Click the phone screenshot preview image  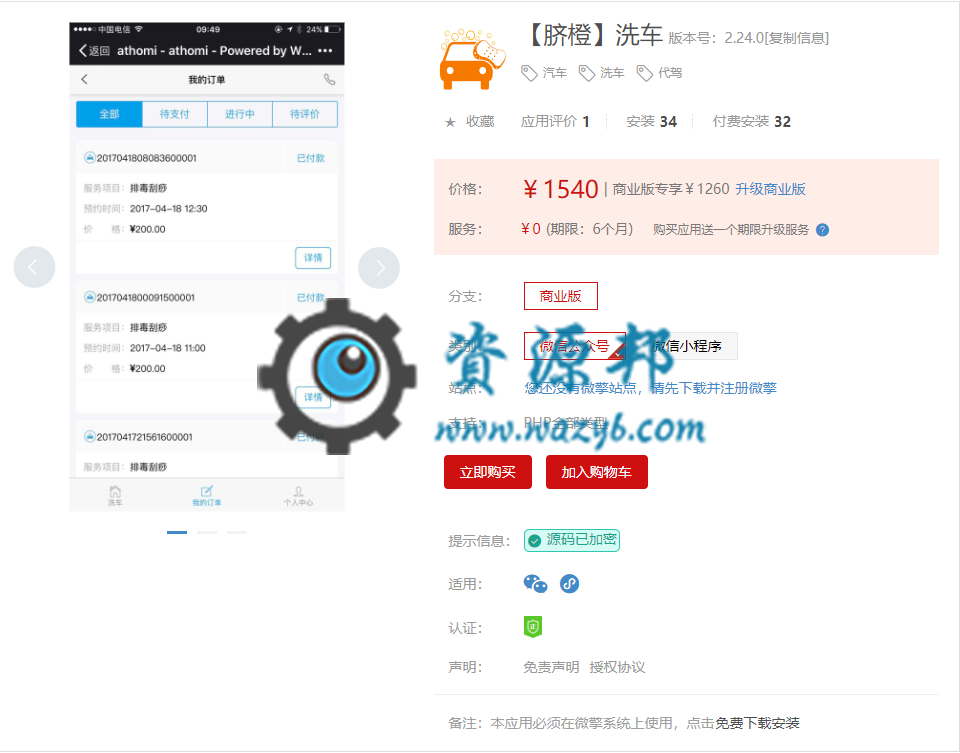coord(207,267)
